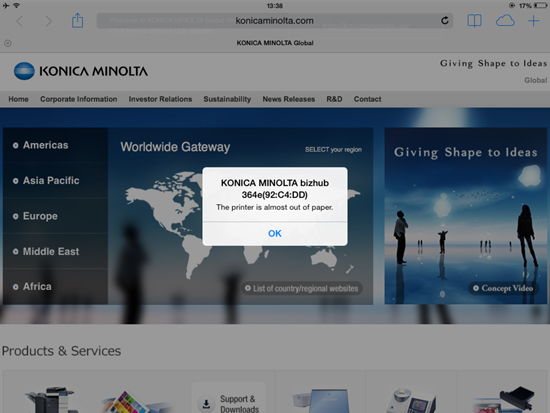The width and height of the screenshot is (550, 413).
Task: Open the Contact menu item
Action: [367, 99]
